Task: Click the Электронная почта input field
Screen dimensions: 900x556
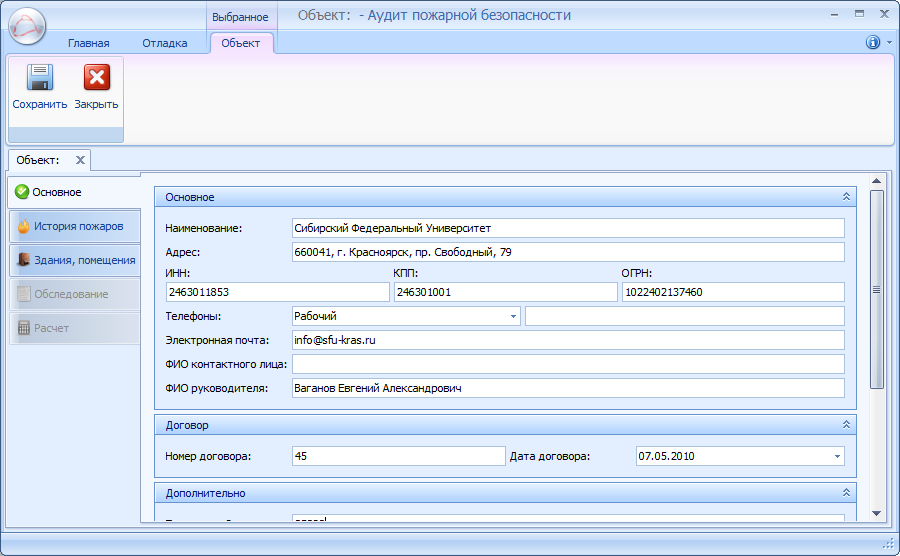Action: (x=568, y=340)
